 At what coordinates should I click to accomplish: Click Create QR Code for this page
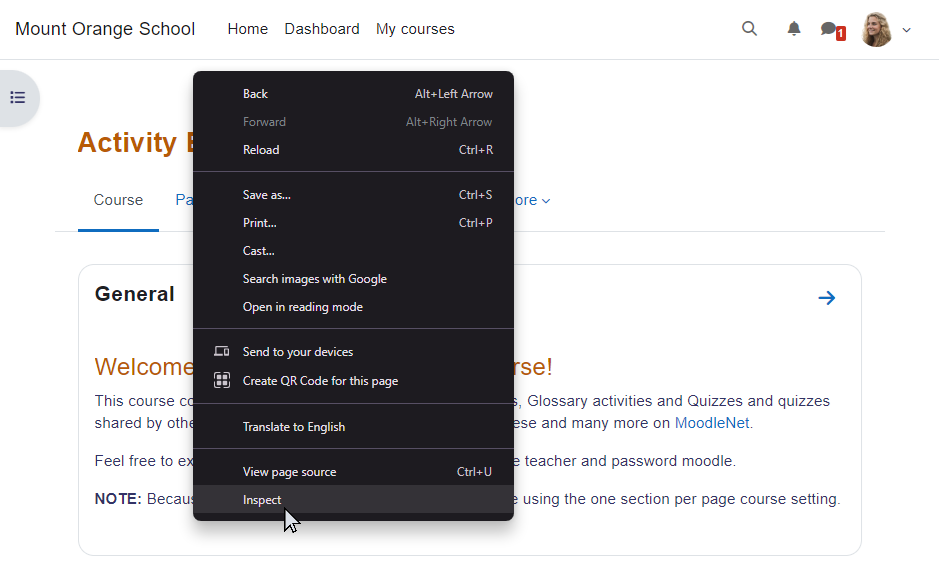pyautogui.click(x=321, y=381)
